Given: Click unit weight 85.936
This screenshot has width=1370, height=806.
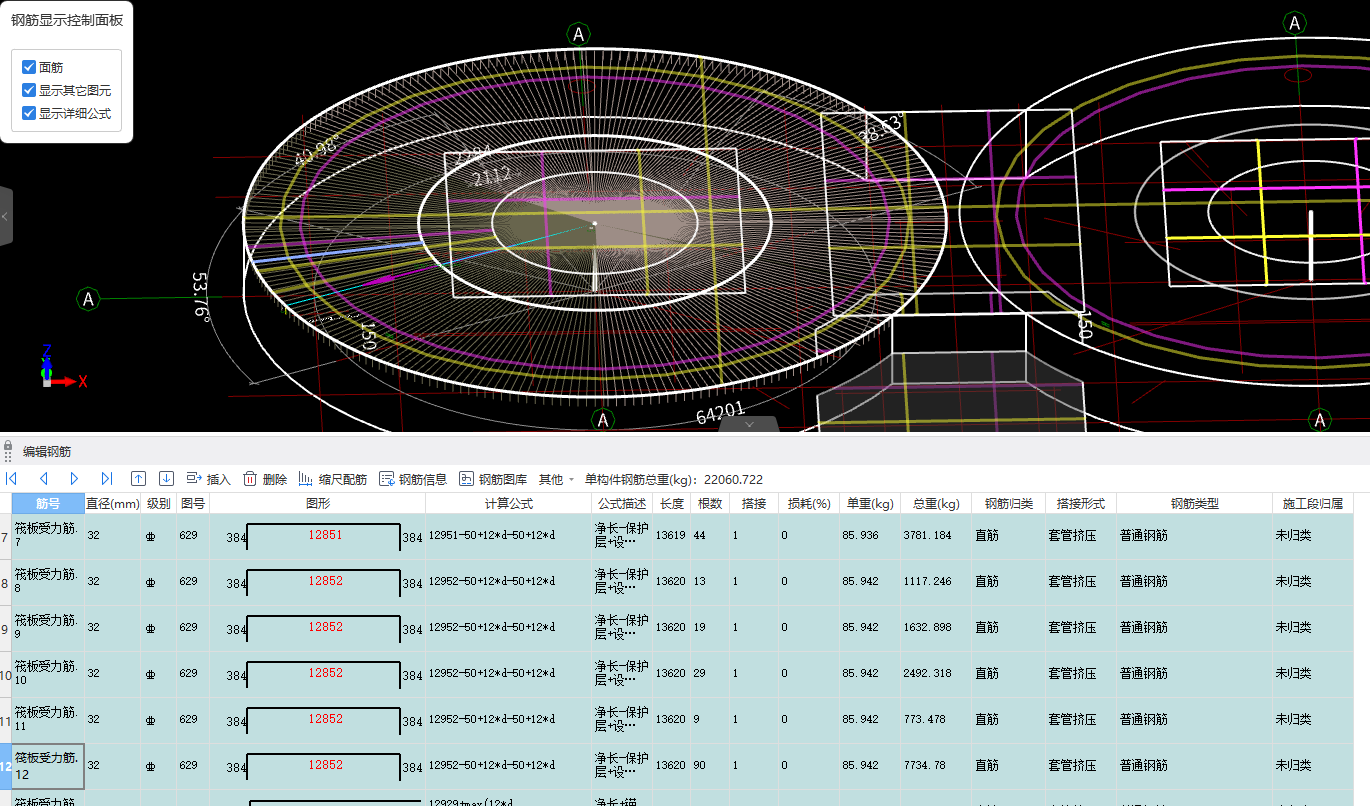Looking at the screenshot, I should pos(861,536).
